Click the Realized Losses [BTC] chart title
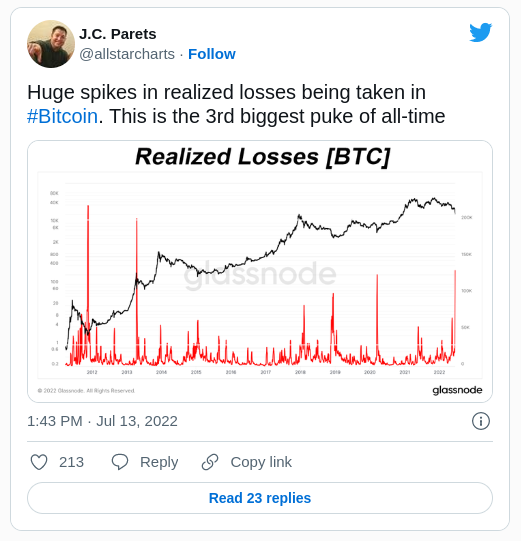The width and height of the screenshot is (521, 541). point(263,157)
